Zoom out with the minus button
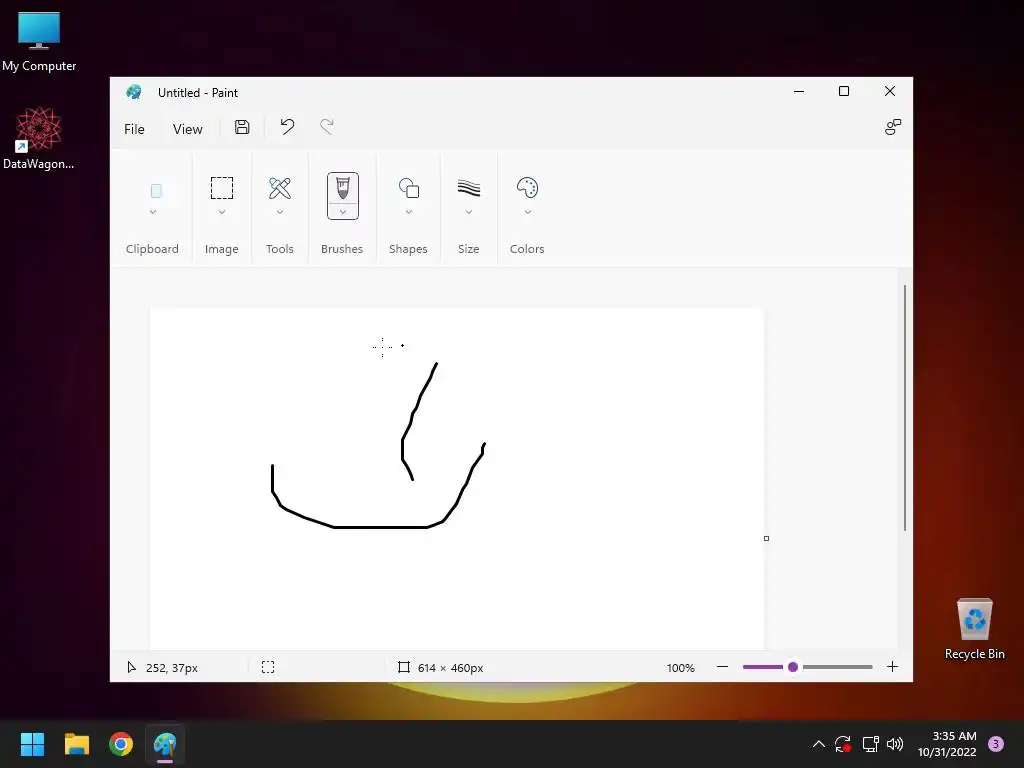This screenshot has width=1024, height=768. (722, 667)
